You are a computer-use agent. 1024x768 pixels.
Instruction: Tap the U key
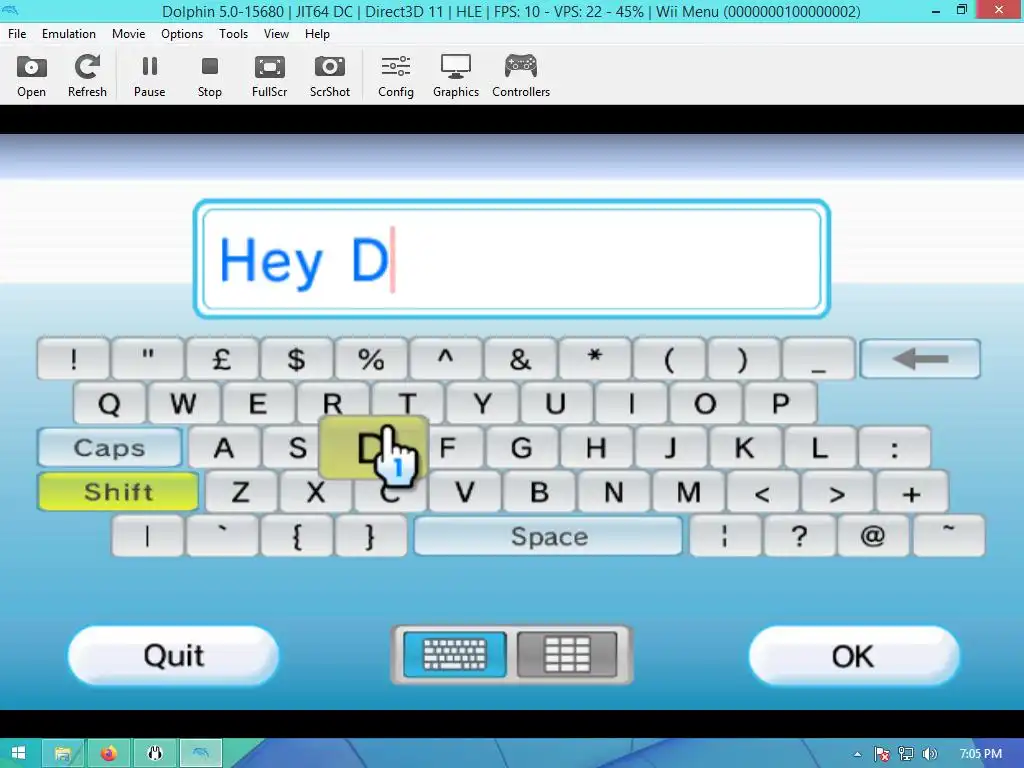click(556, 403)
